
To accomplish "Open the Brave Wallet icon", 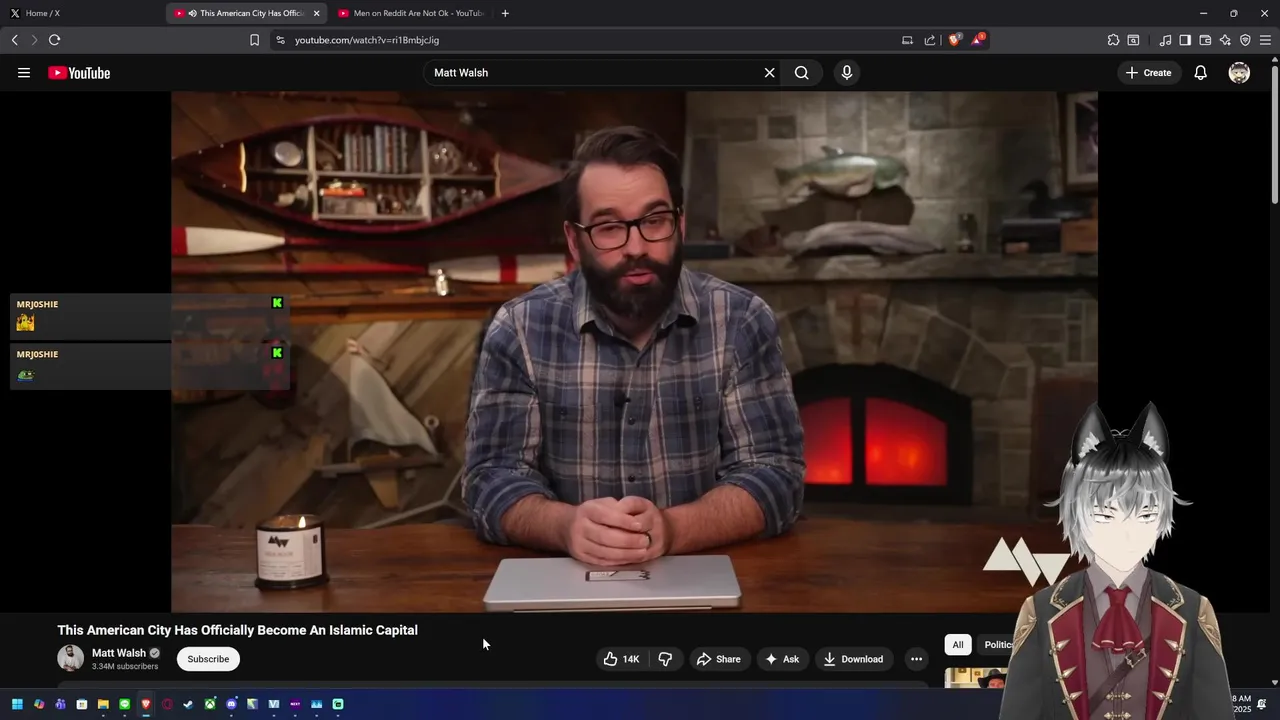I will coord(1205,40).
